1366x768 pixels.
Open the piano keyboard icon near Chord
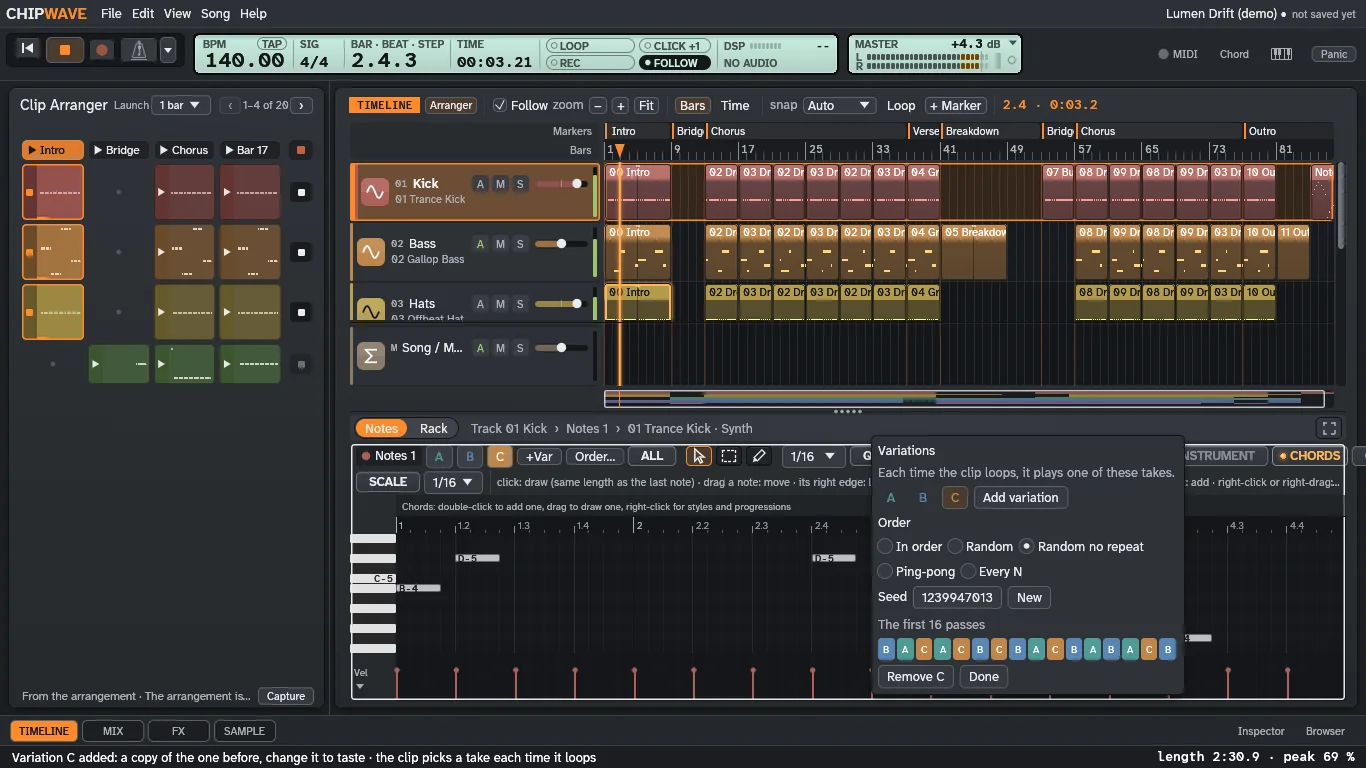[1281, 54]
